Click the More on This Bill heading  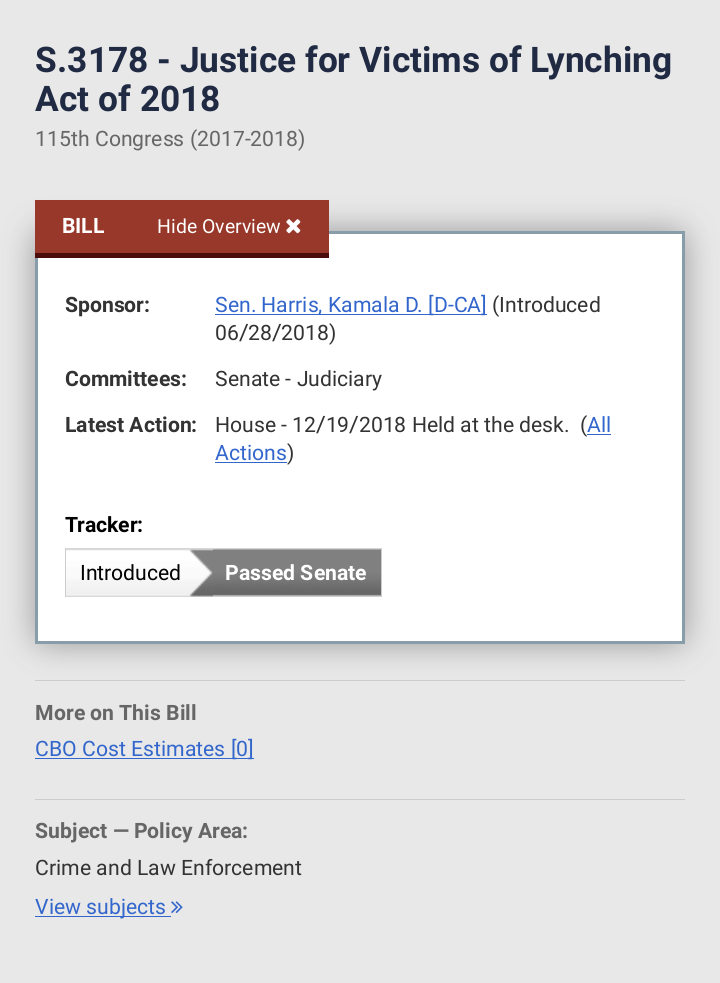pyautogui.click(x=116, y=713)
